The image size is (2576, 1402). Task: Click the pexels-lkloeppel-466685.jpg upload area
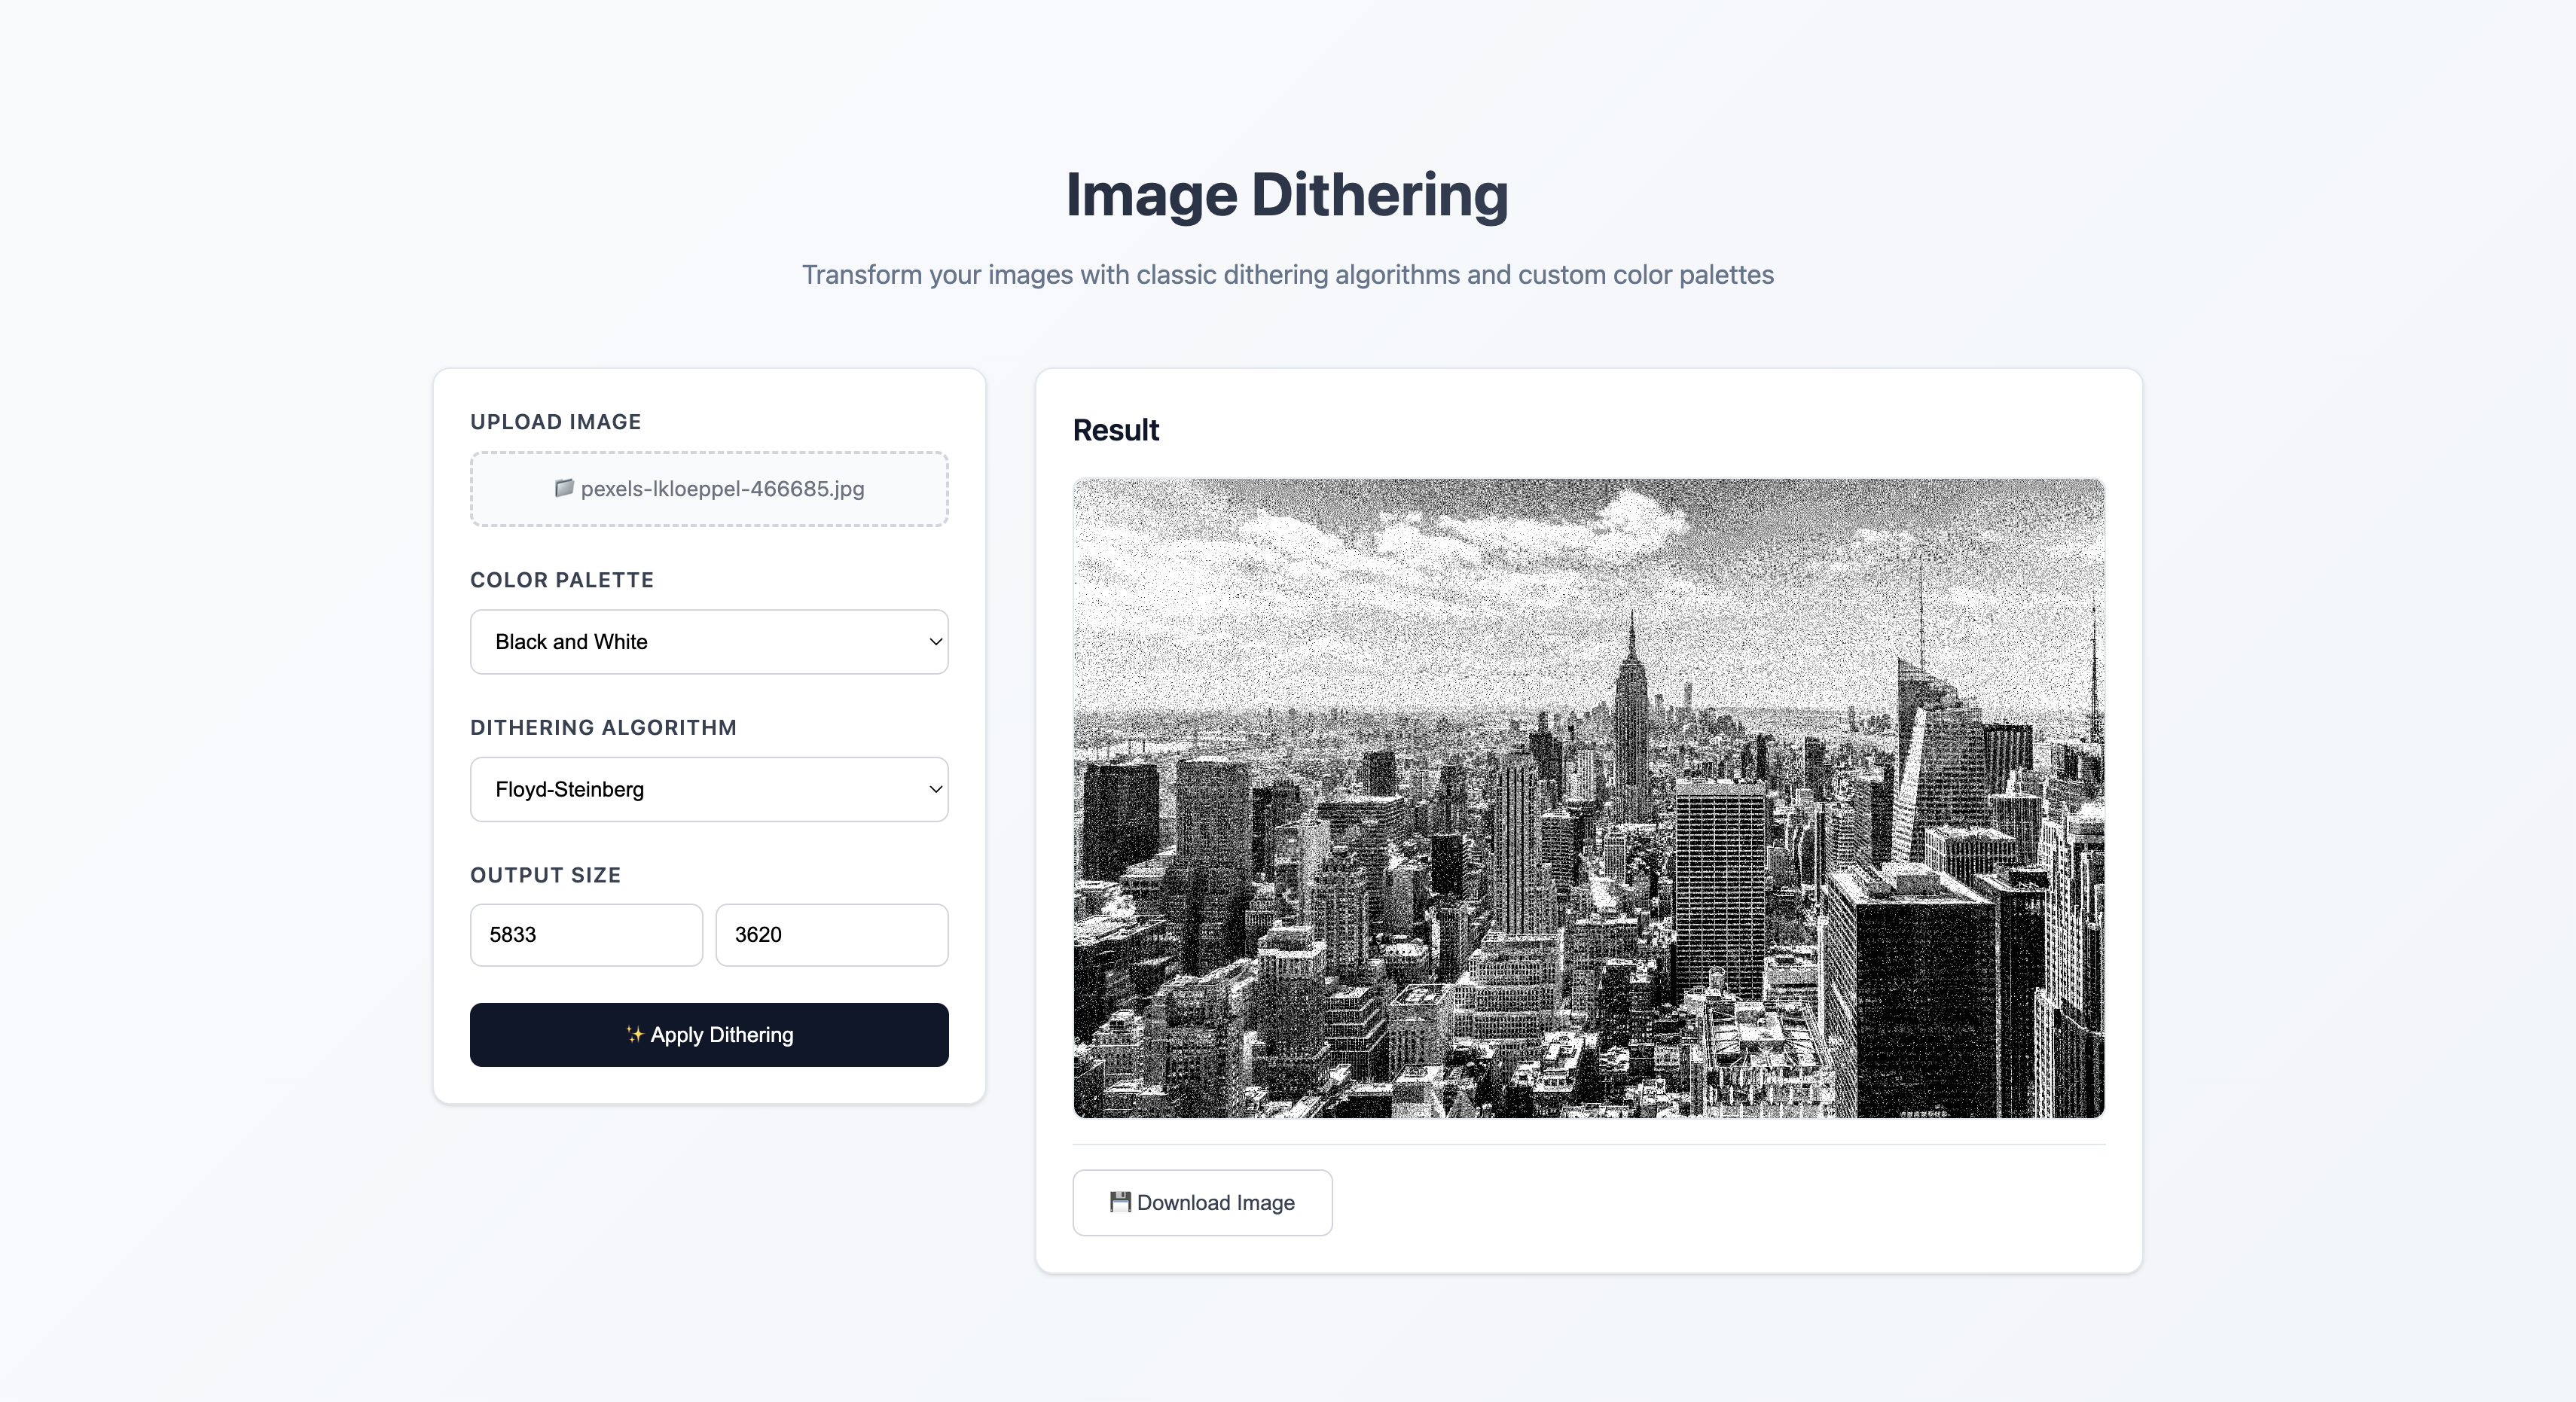click(708, 489)
